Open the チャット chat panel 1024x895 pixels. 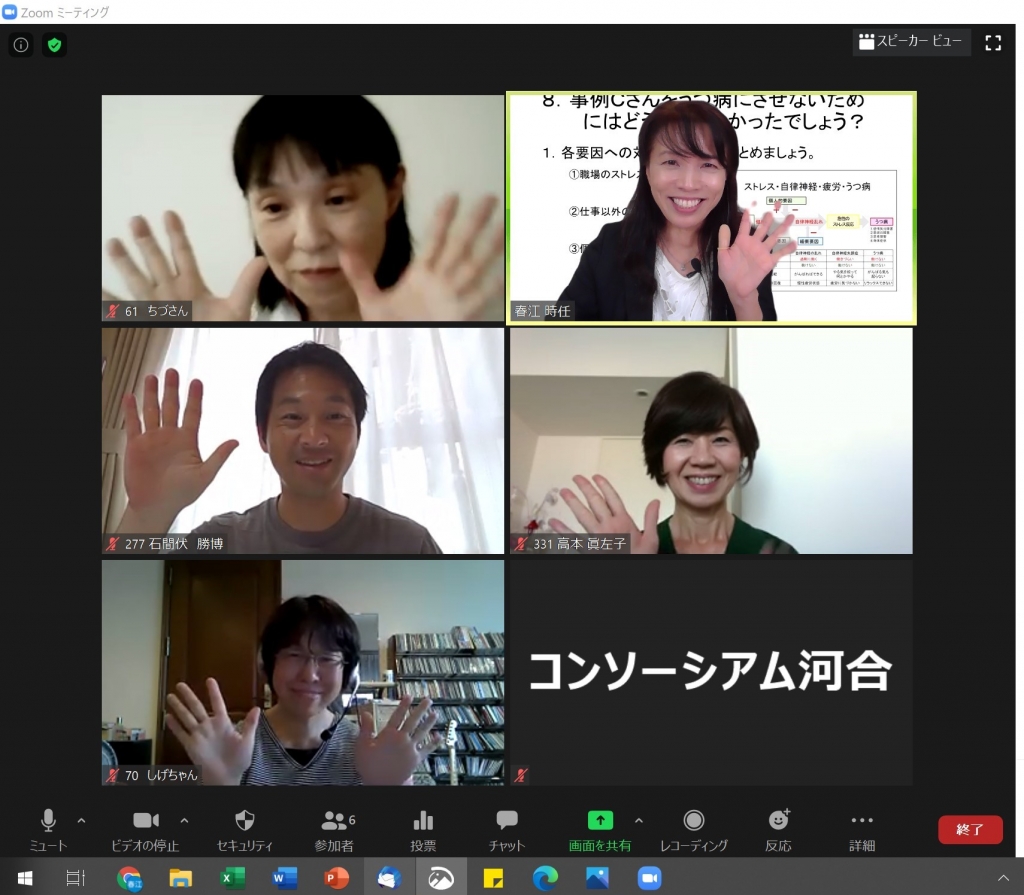coord(507,821)
